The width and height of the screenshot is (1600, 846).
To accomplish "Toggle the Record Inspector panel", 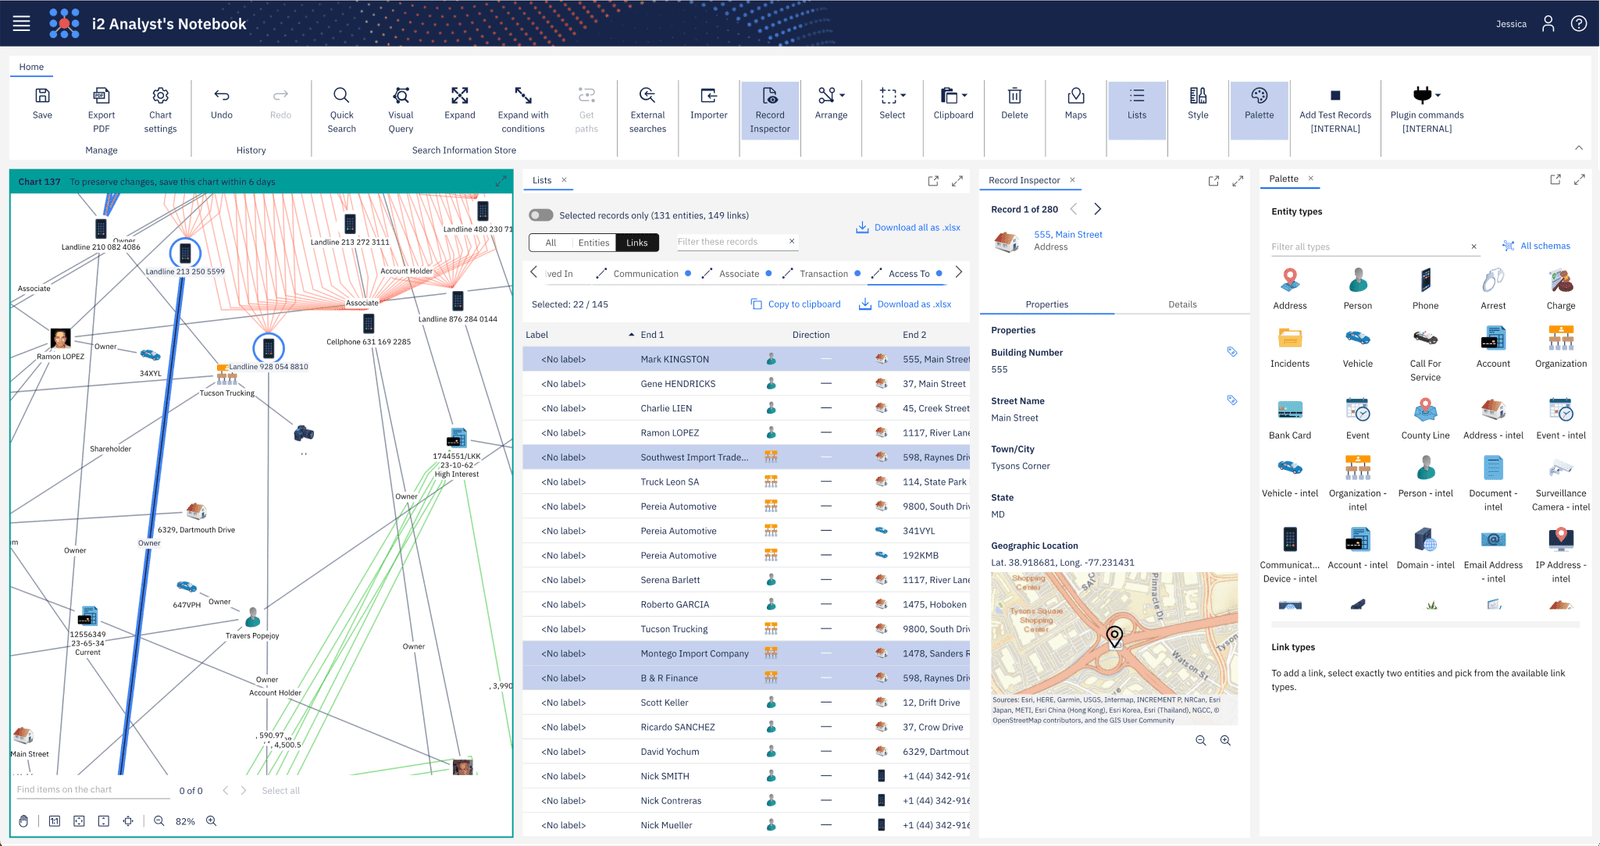I will click(770, 109).
